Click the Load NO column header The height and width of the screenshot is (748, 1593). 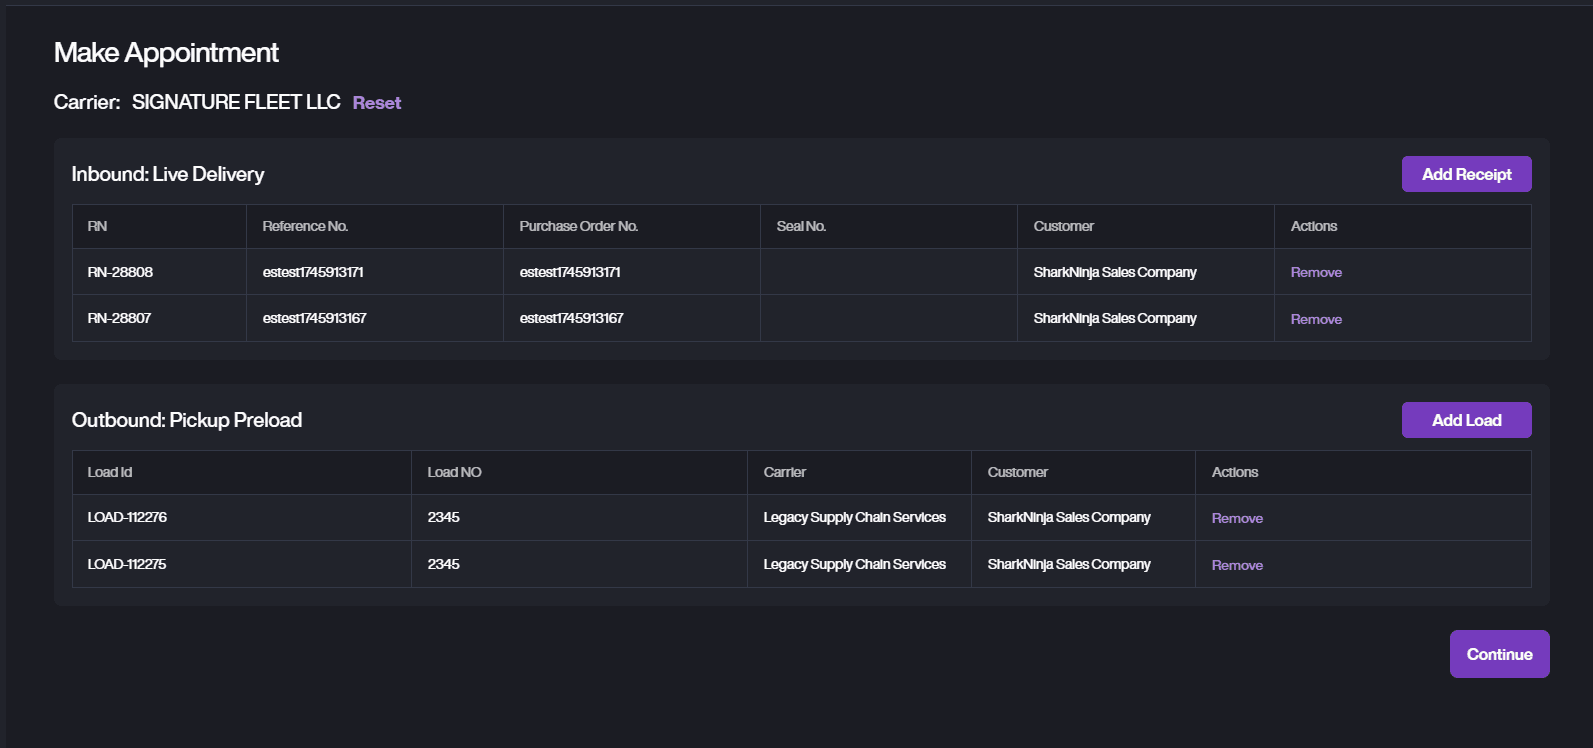[x=454, y=472]
